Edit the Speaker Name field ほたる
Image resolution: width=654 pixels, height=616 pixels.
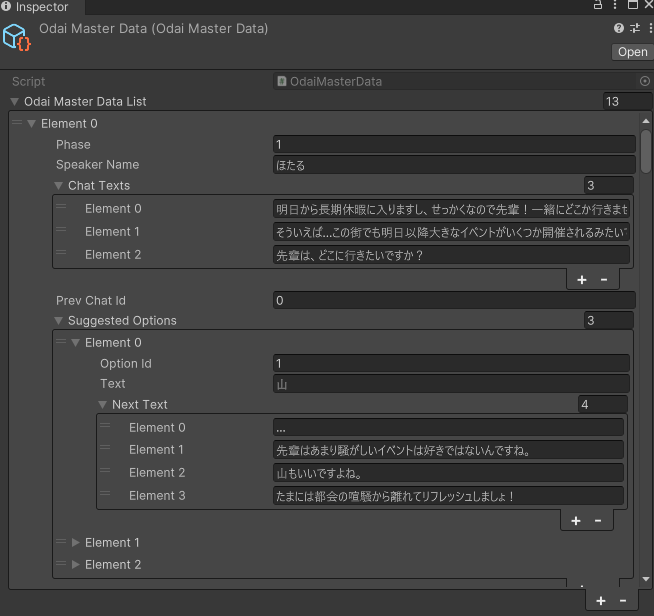(x=454, y=165)
